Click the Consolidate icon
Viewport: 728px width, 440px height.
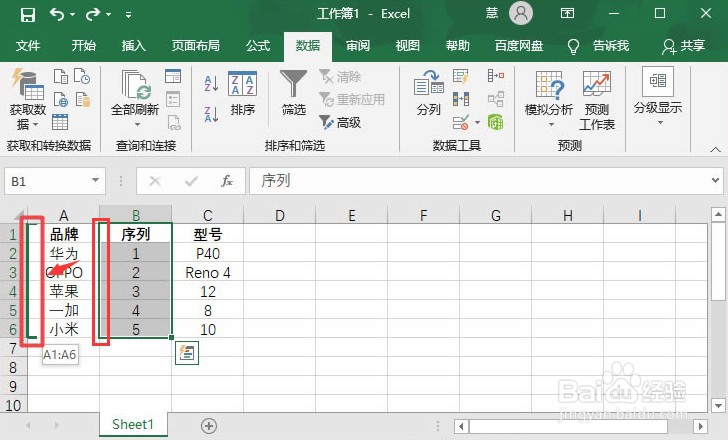click(x=496, y=75)
